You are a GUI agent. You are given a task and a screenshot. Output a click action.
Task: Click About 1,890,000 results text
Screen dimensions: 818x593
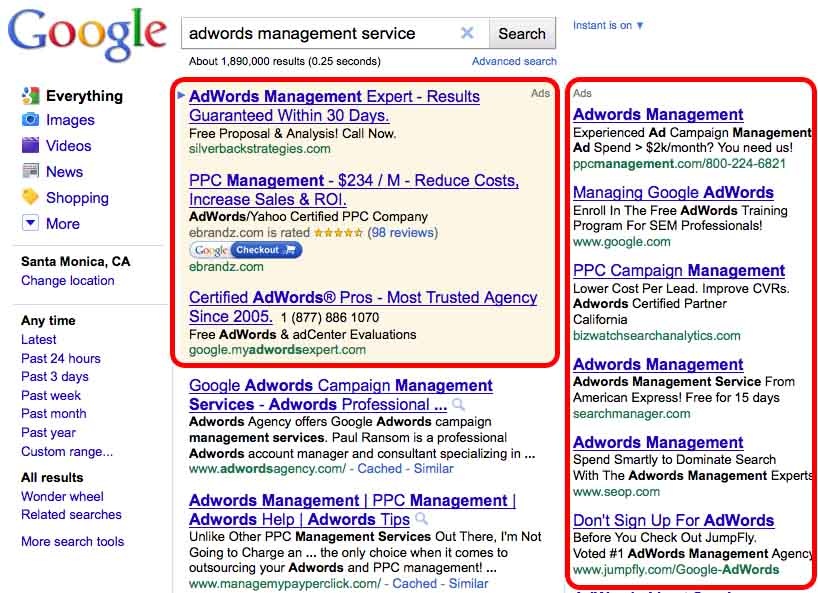click(x=285, y=61)
